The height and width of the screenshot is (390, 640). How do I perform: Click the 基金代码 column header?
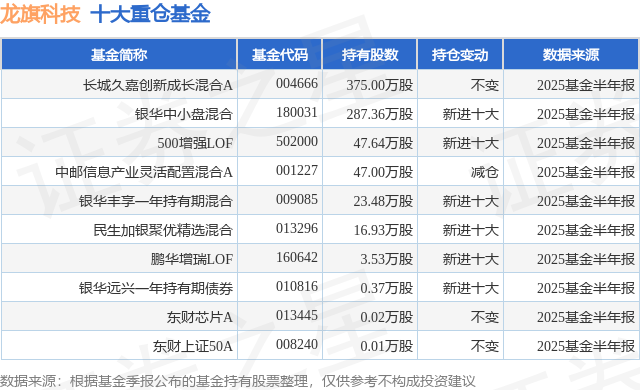[280, 55]
